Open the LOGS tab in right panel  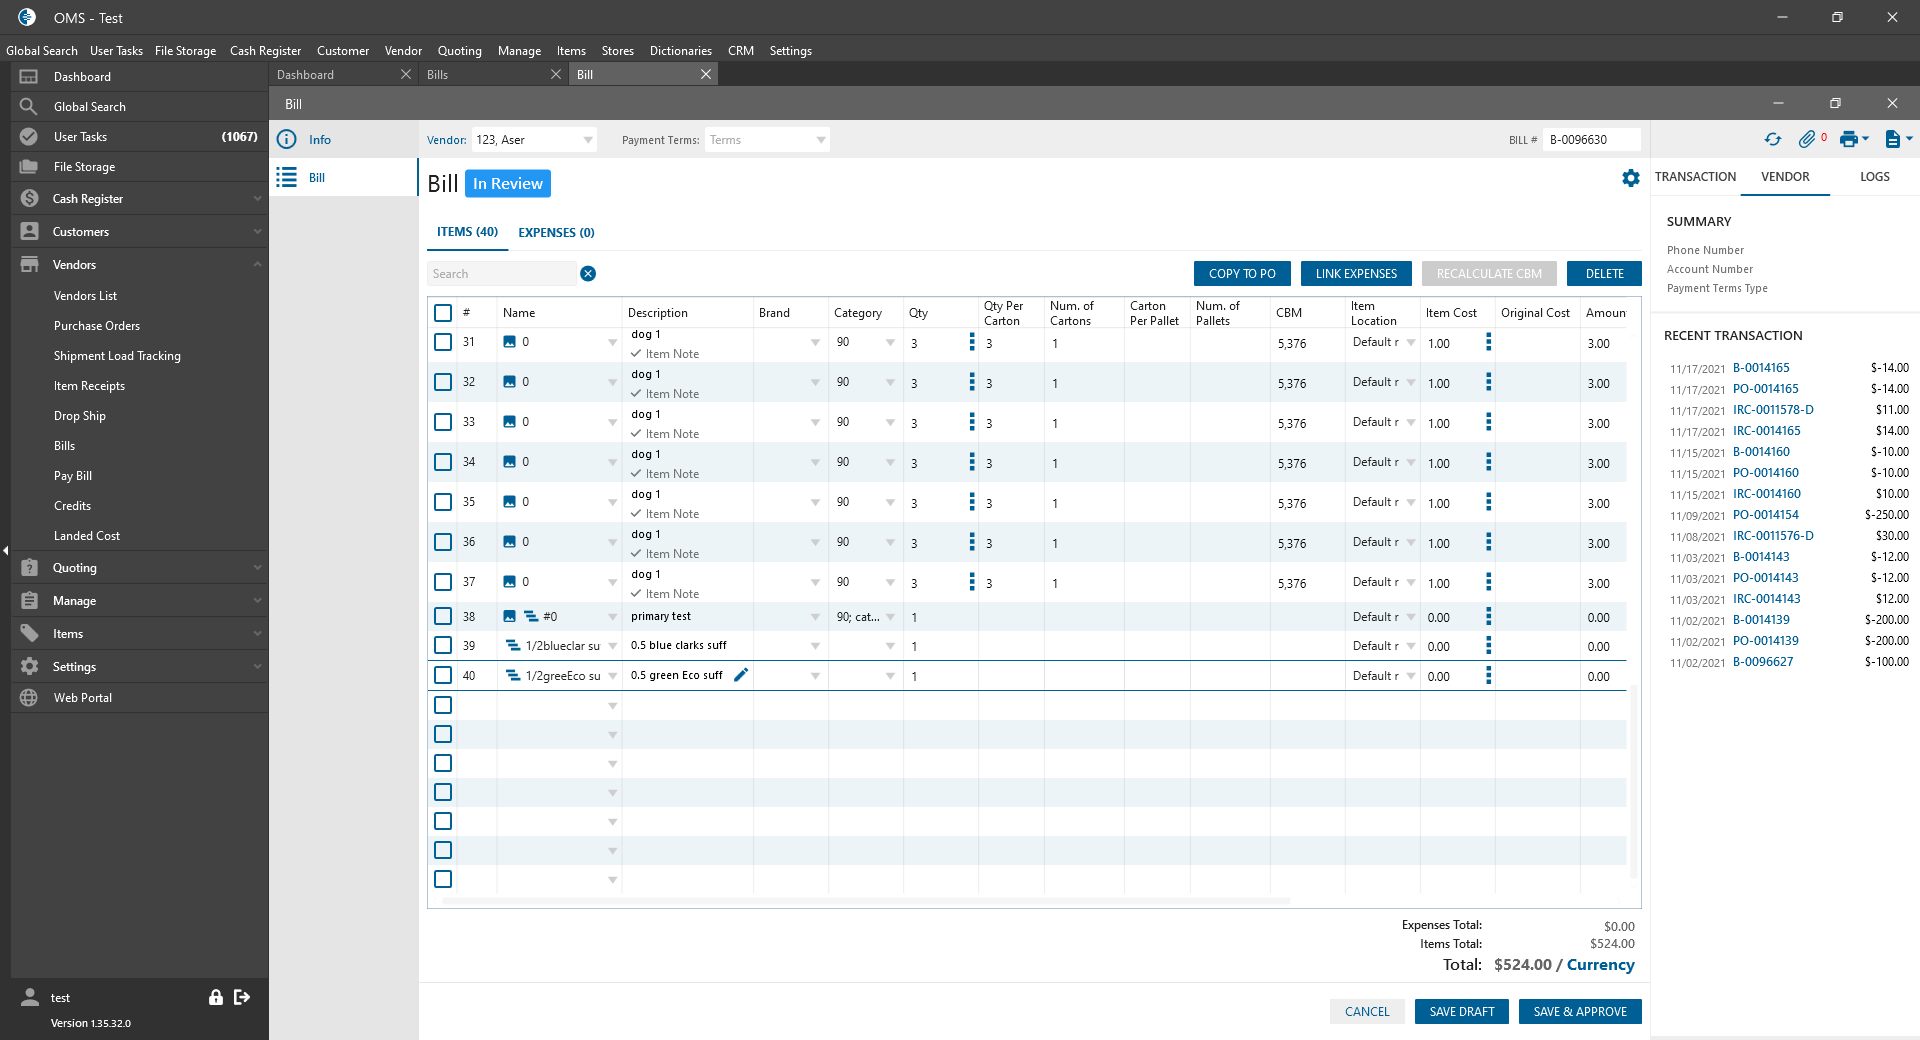[1874, 177]
